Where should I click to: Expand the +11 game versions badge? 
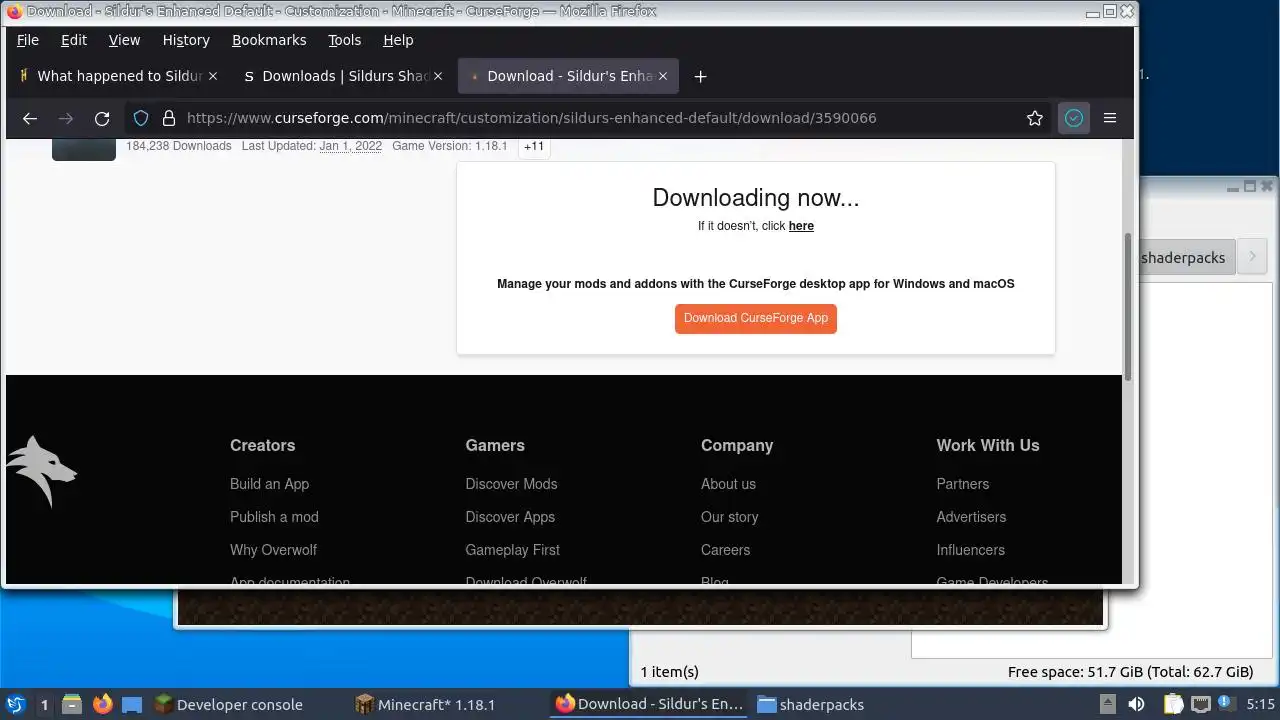[534, 146]
